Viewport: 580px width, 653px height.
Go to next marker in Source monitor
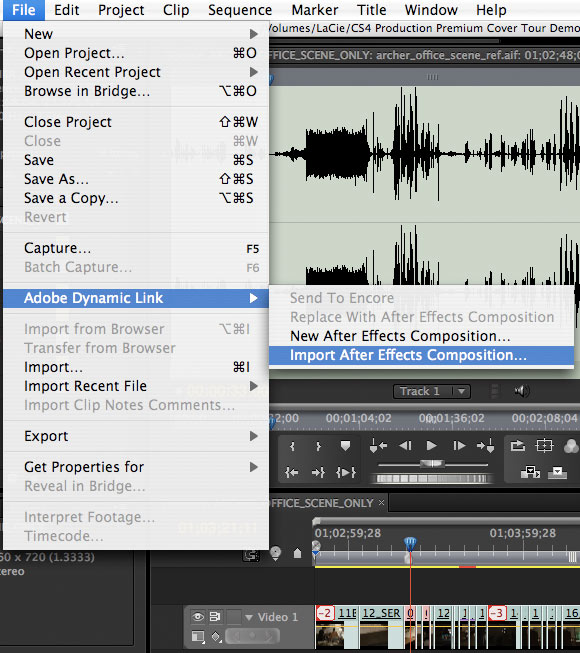point(485,446)
